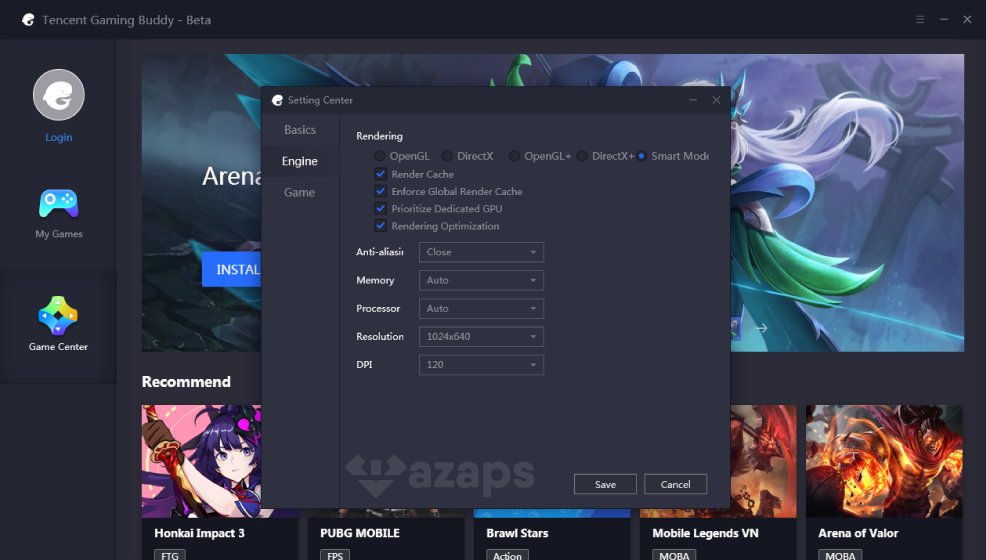Click the PUBG MOBILE title
Viewport: 986px width, 560px height.
[360, 533]
